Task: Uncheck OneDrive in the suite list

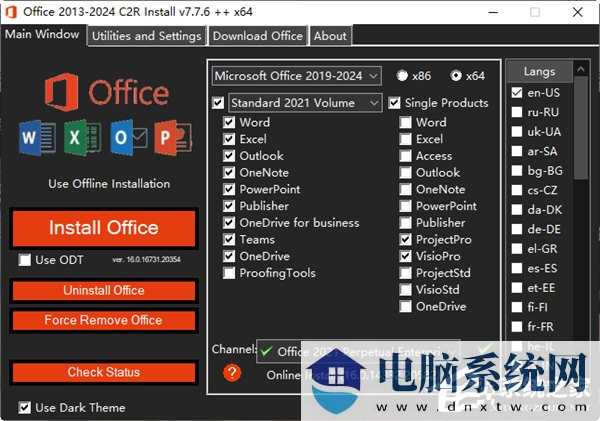Action: [229, 256]
